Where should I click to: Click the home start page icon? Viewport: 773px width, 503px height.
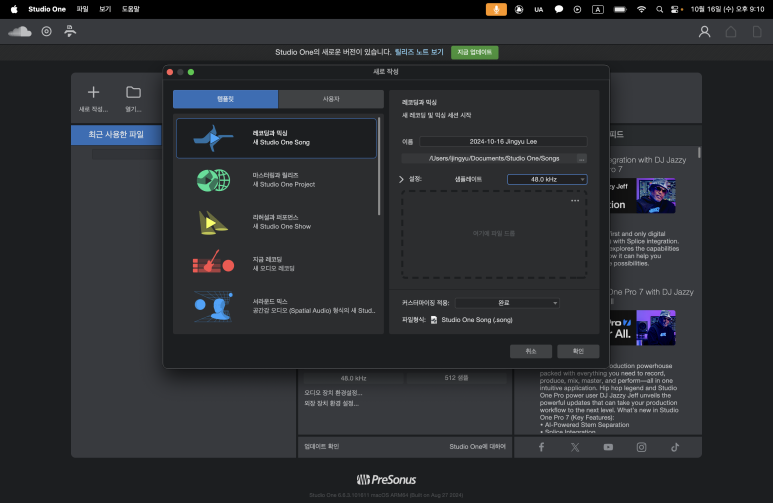click(731, 32)
